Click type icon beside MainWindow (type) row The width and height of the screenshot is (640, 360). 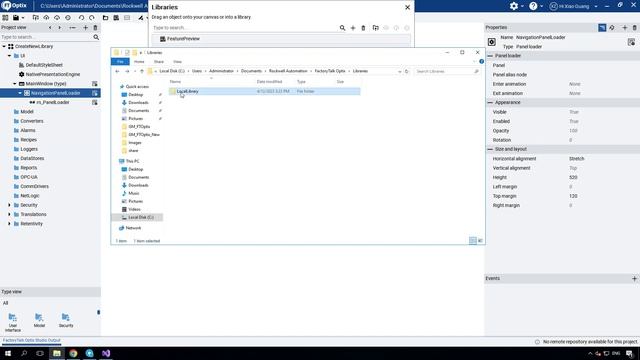click(x=95, y=84)
